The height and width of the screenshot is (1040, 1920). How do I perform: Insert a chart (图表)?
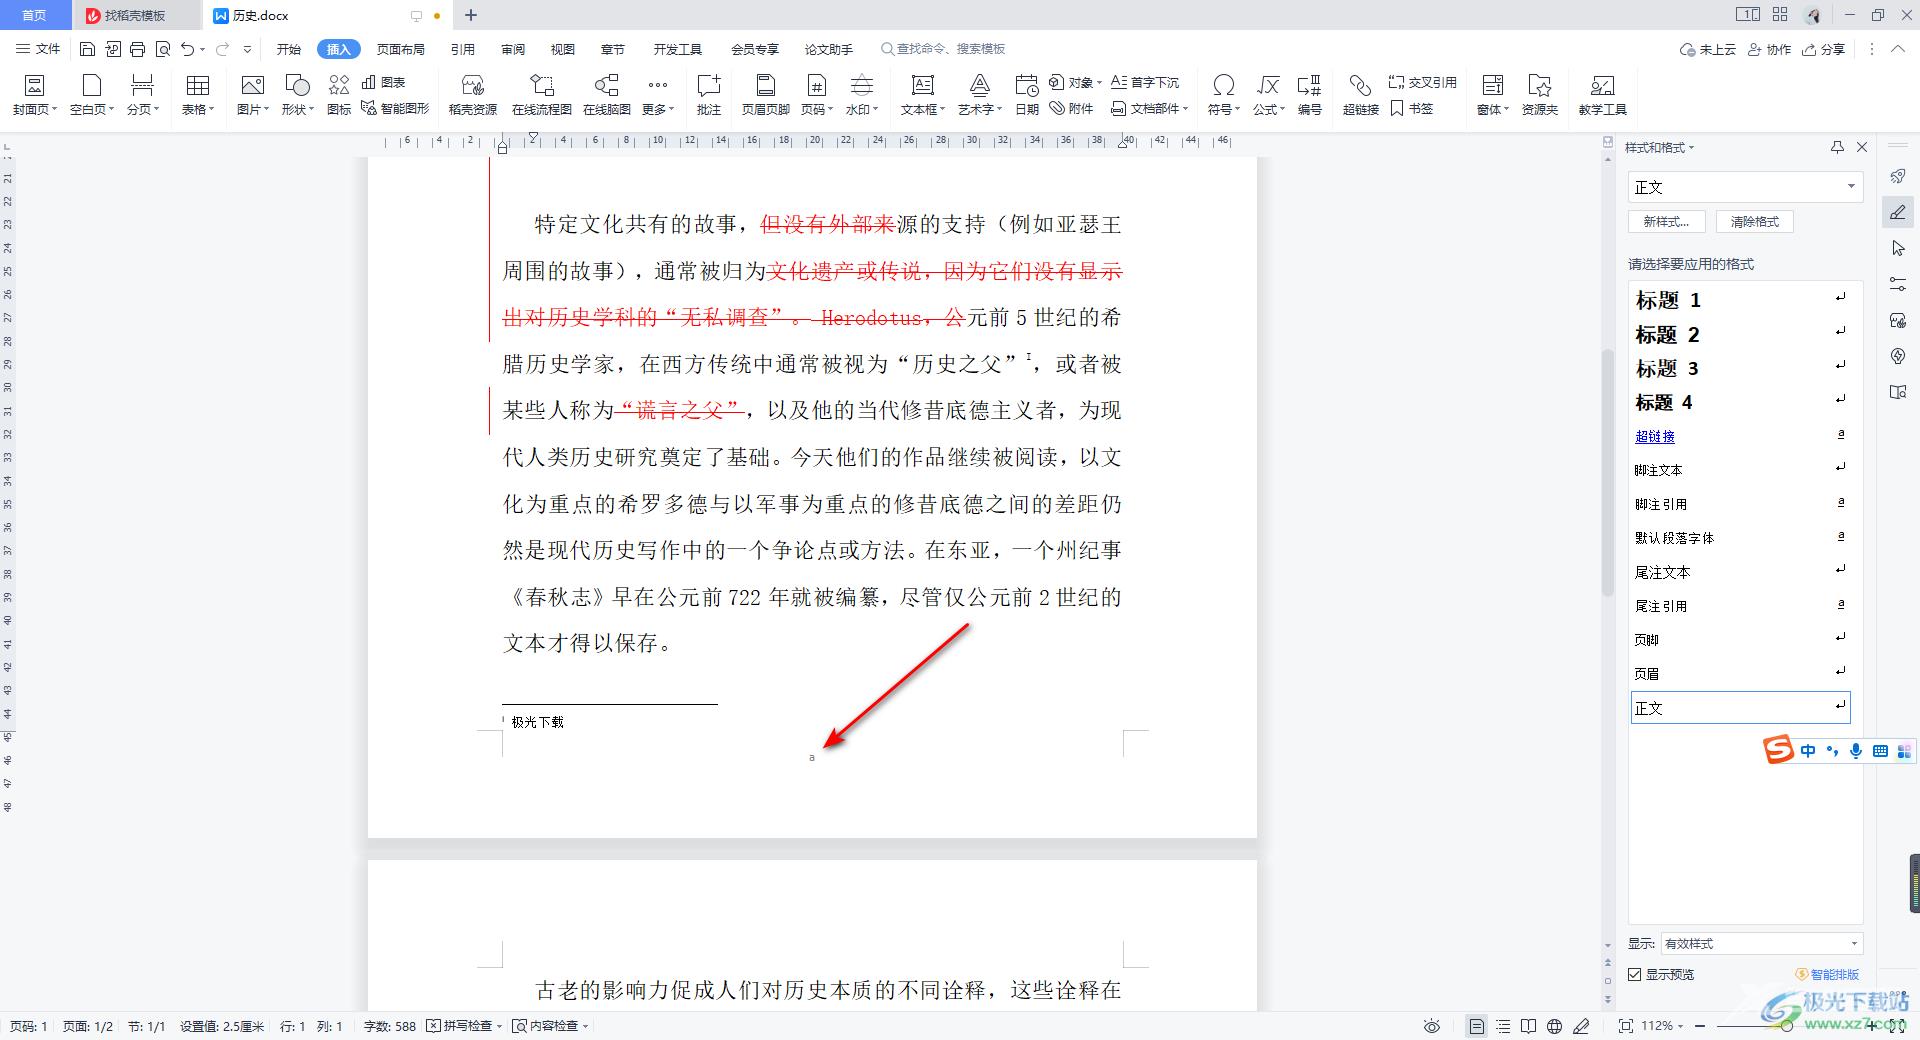(384, 82)
